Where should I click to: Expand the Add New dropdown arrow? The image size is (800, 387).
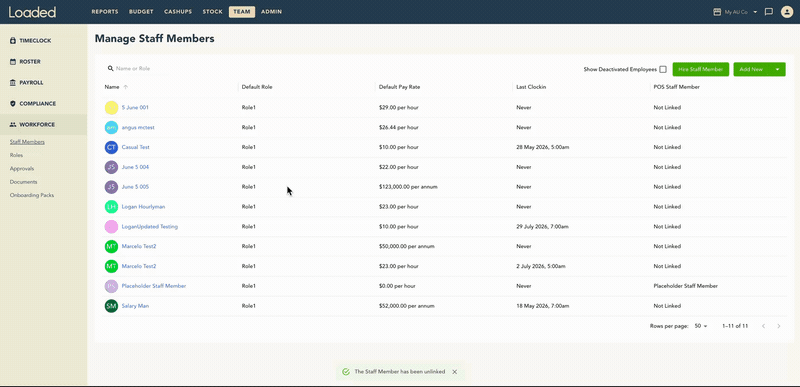tap(778, 69)
